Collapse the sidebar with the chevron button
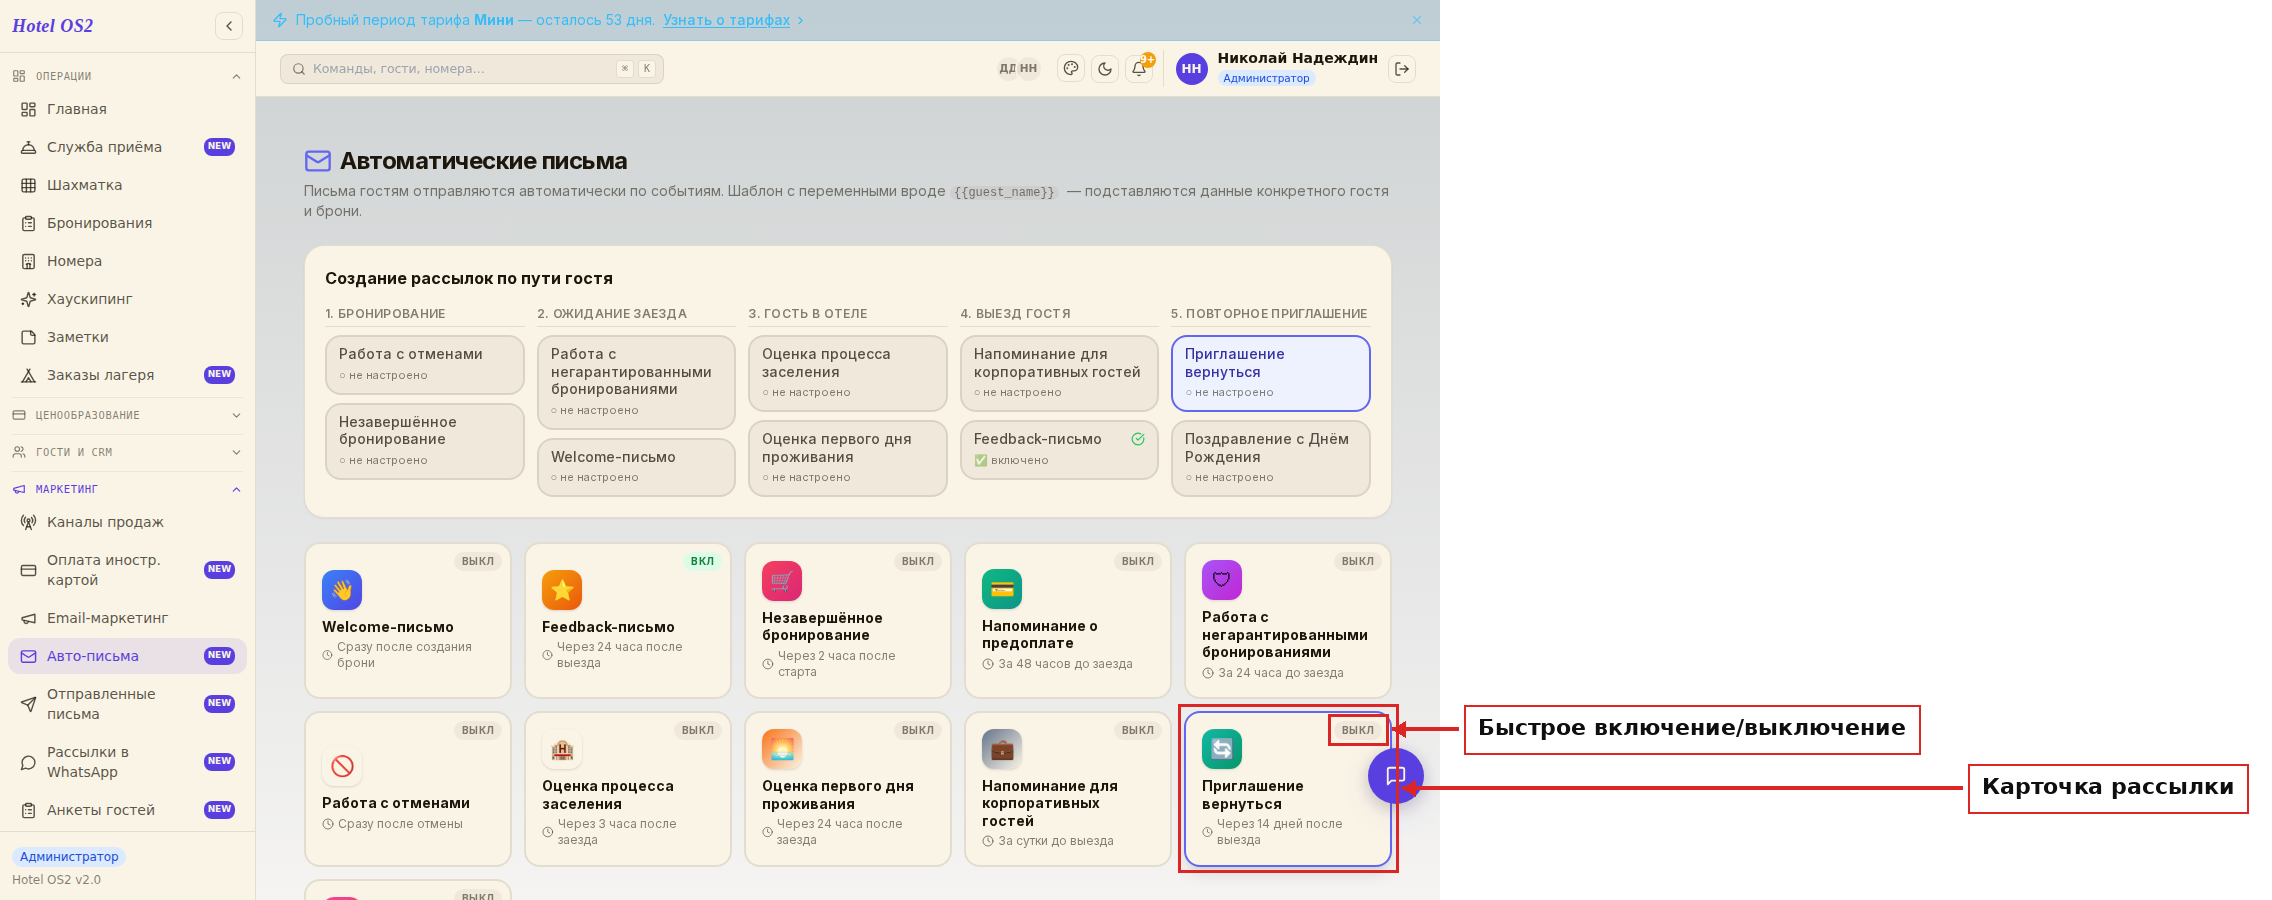The width and height of the screenshot is (2272, 900). pos(229,26)
